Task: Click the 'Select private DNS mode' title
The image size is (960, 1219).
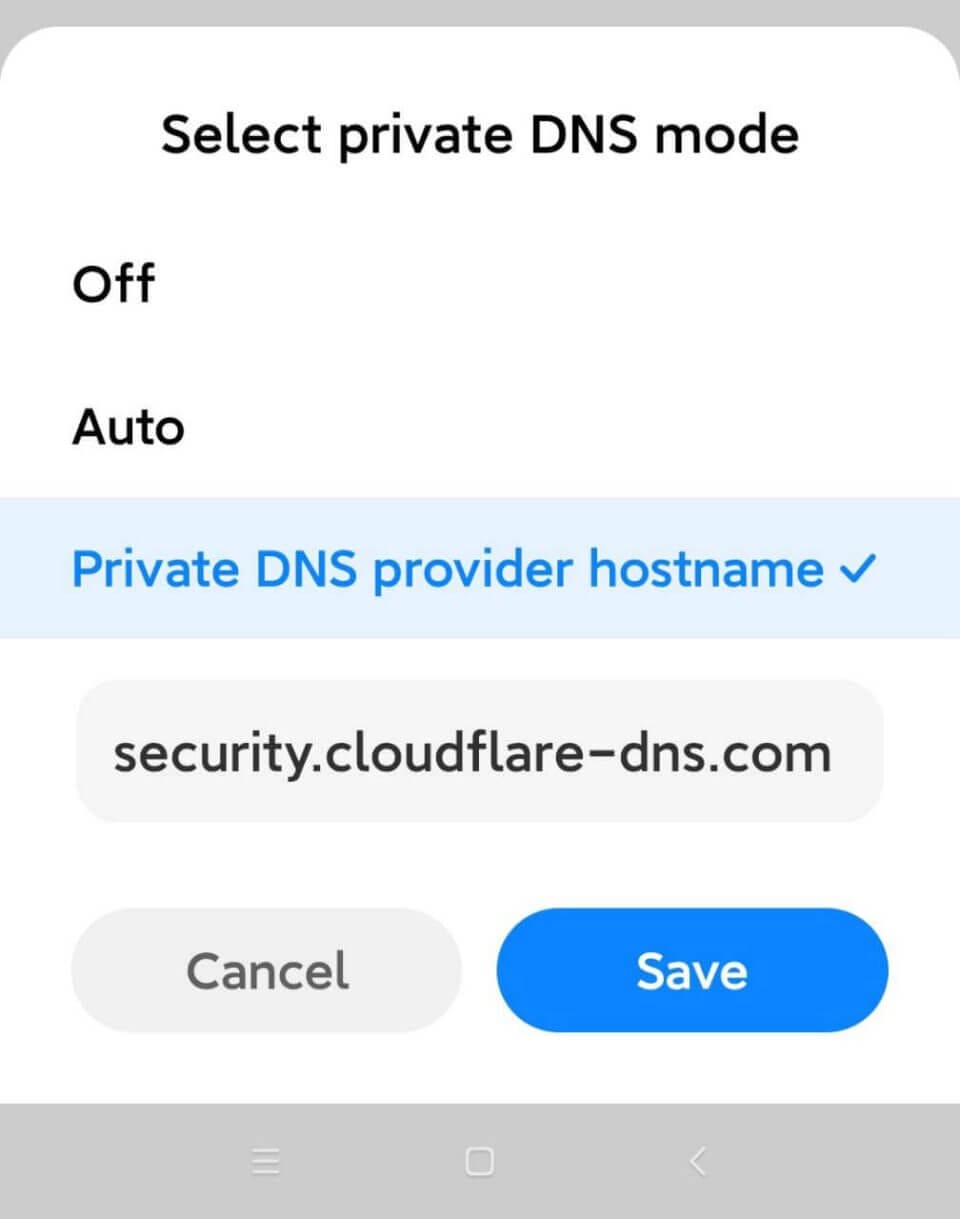Action: tap(480, 134)
